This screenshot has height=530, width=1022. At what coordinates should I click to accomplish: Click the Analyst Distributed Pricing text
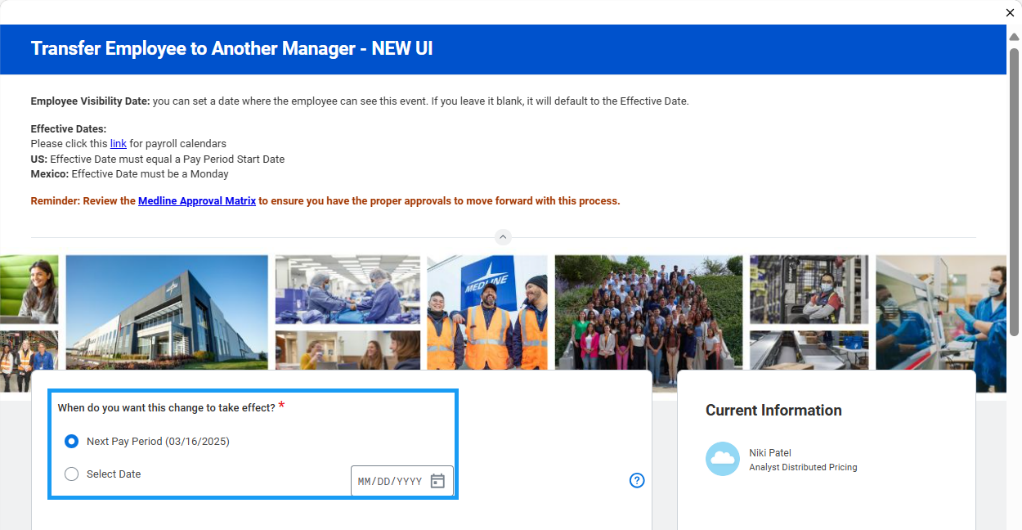(x=803, y=467)
